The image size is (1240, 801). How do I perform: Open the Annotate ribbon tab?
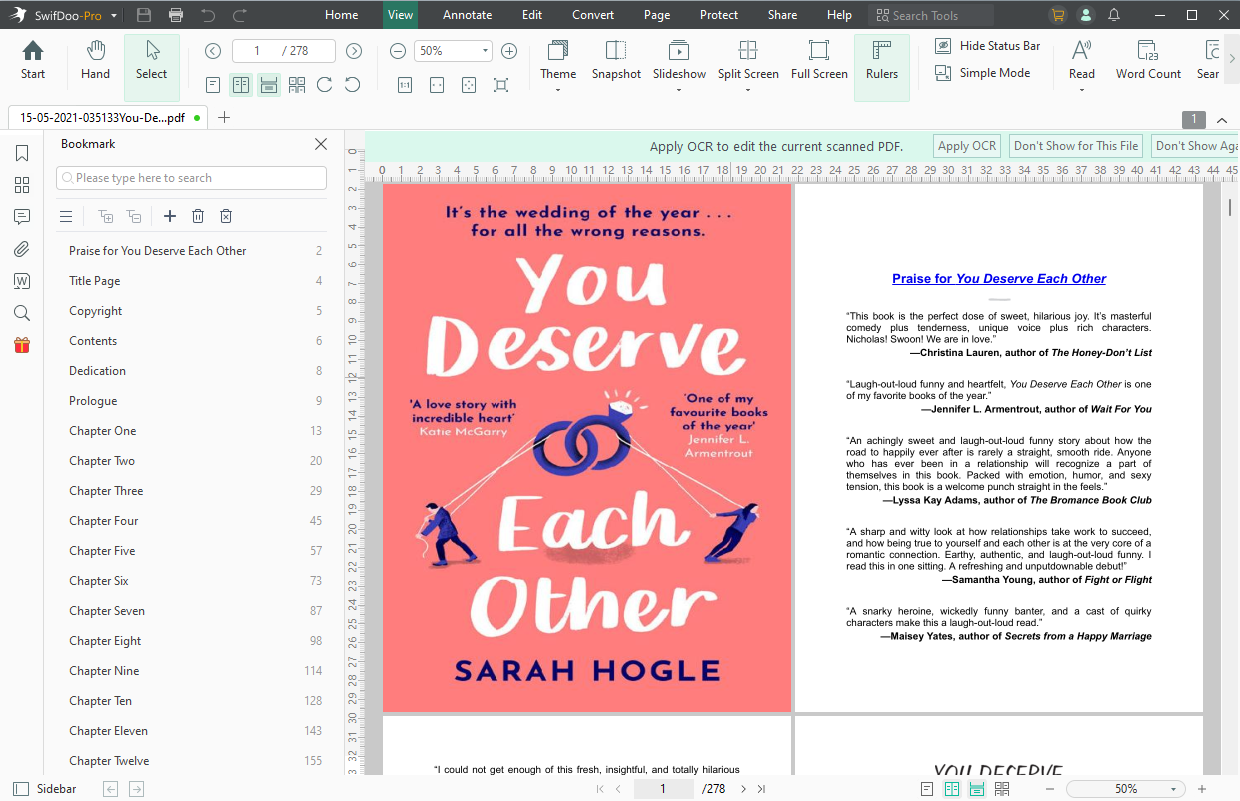click(x=468, y=15)
